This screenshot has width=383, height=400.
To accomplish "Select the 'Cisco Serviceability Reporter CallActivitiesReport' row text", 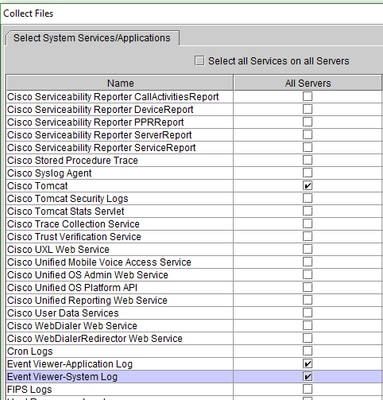I will pos(113,97).
